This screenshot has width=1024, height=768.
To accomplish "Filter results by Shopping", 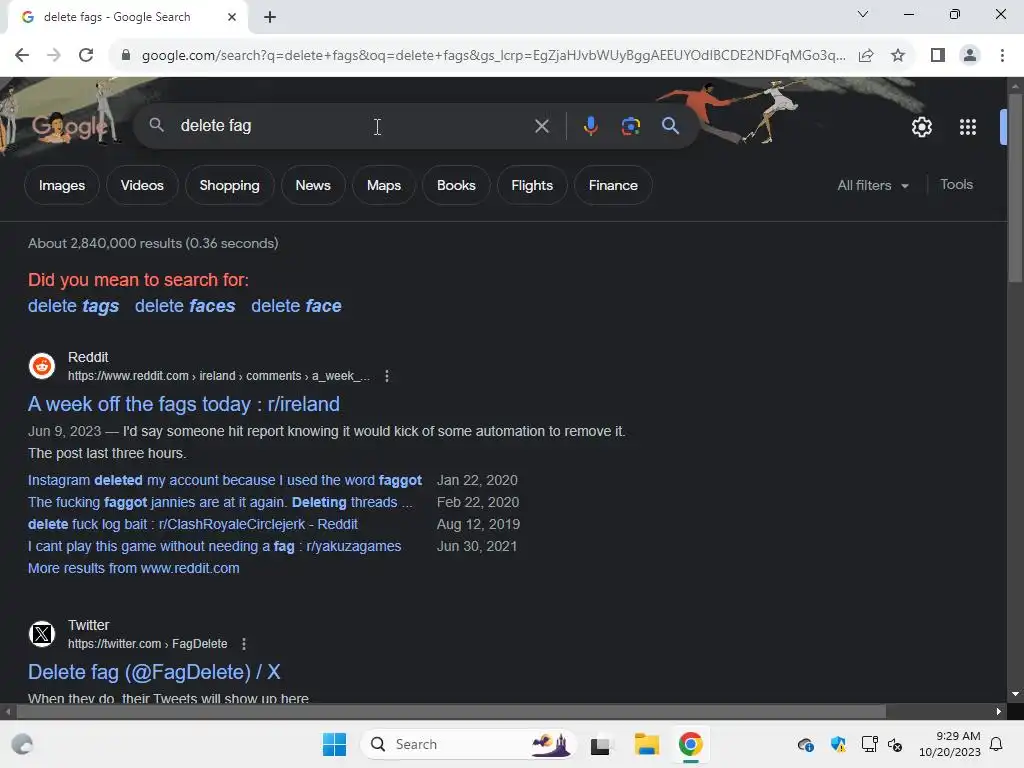I will click(x=229, y=185).
